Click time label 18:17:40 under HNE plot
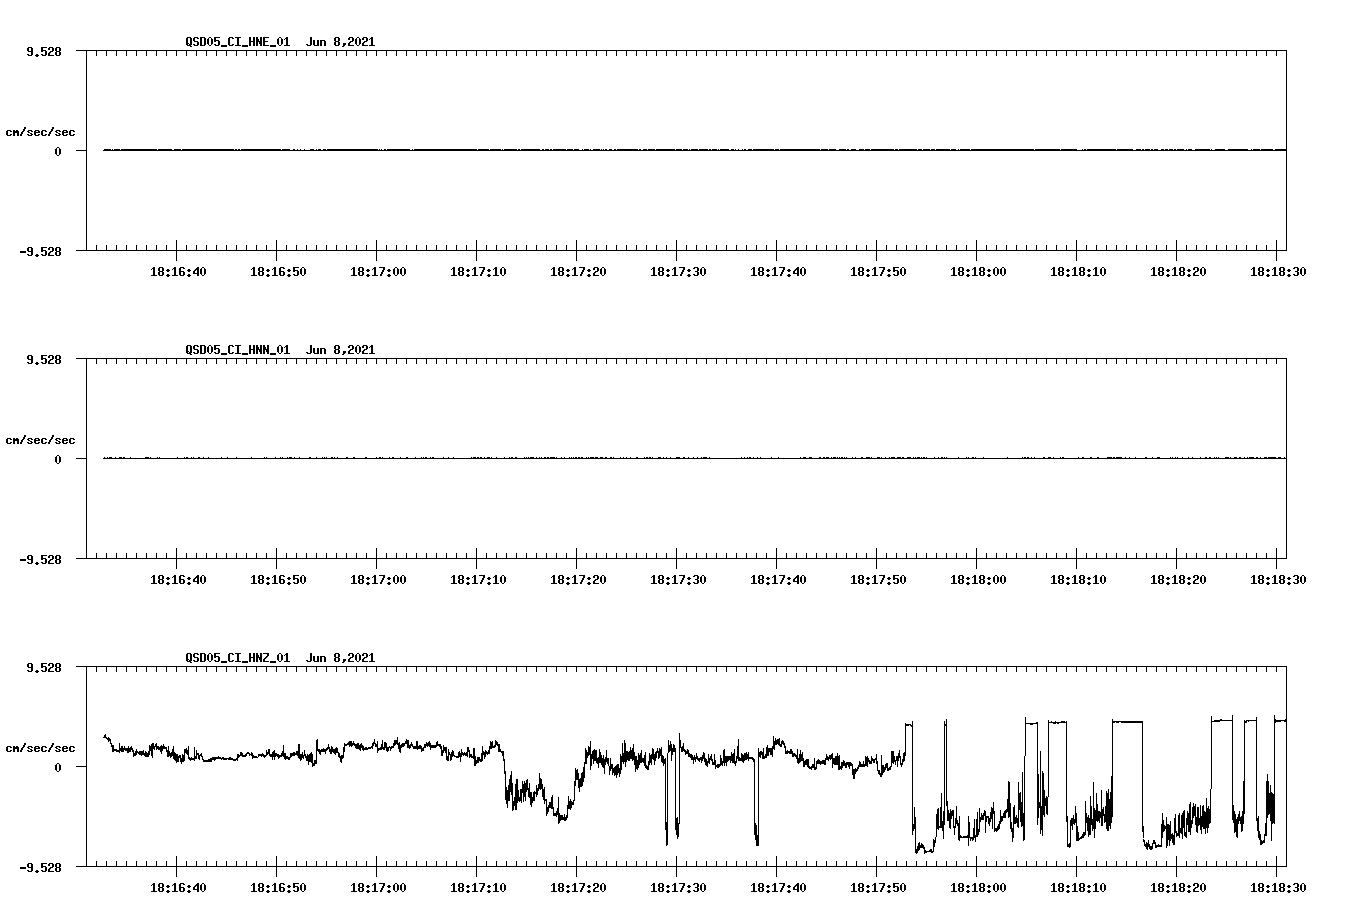This screenshot has width=1358, height=924. [x=778, y=272]
